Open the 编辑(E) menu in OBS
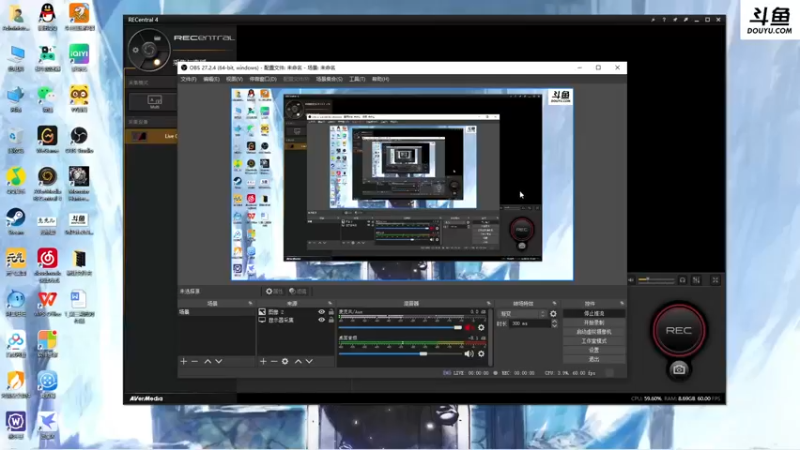Viewport: 800px width, 450px height. pos(211,79)
